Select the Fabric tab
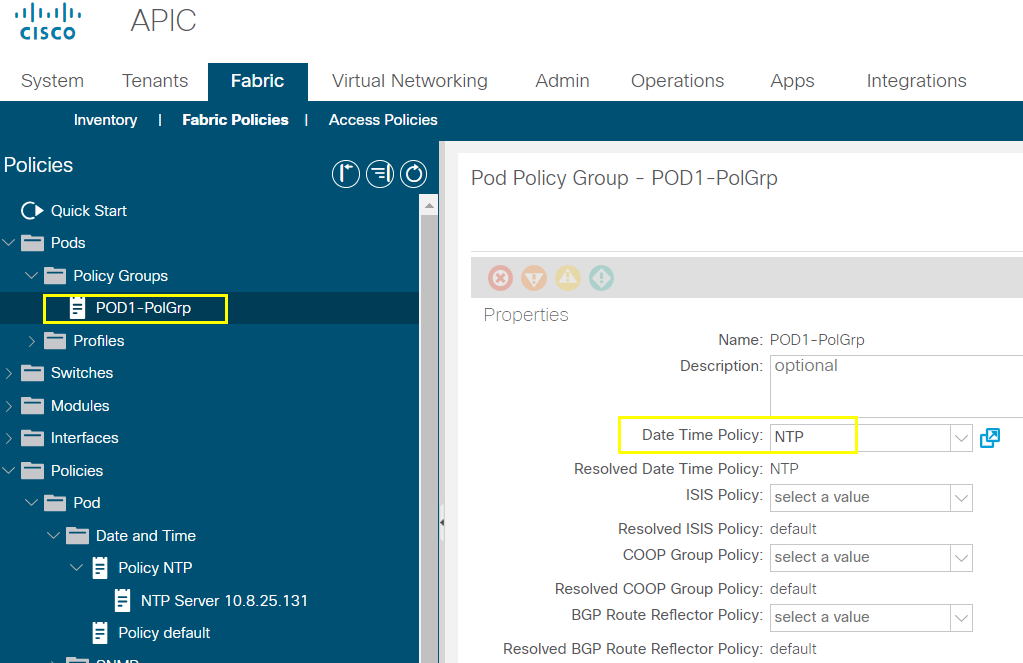The image size is (1023, 663). tap(258, 82)
